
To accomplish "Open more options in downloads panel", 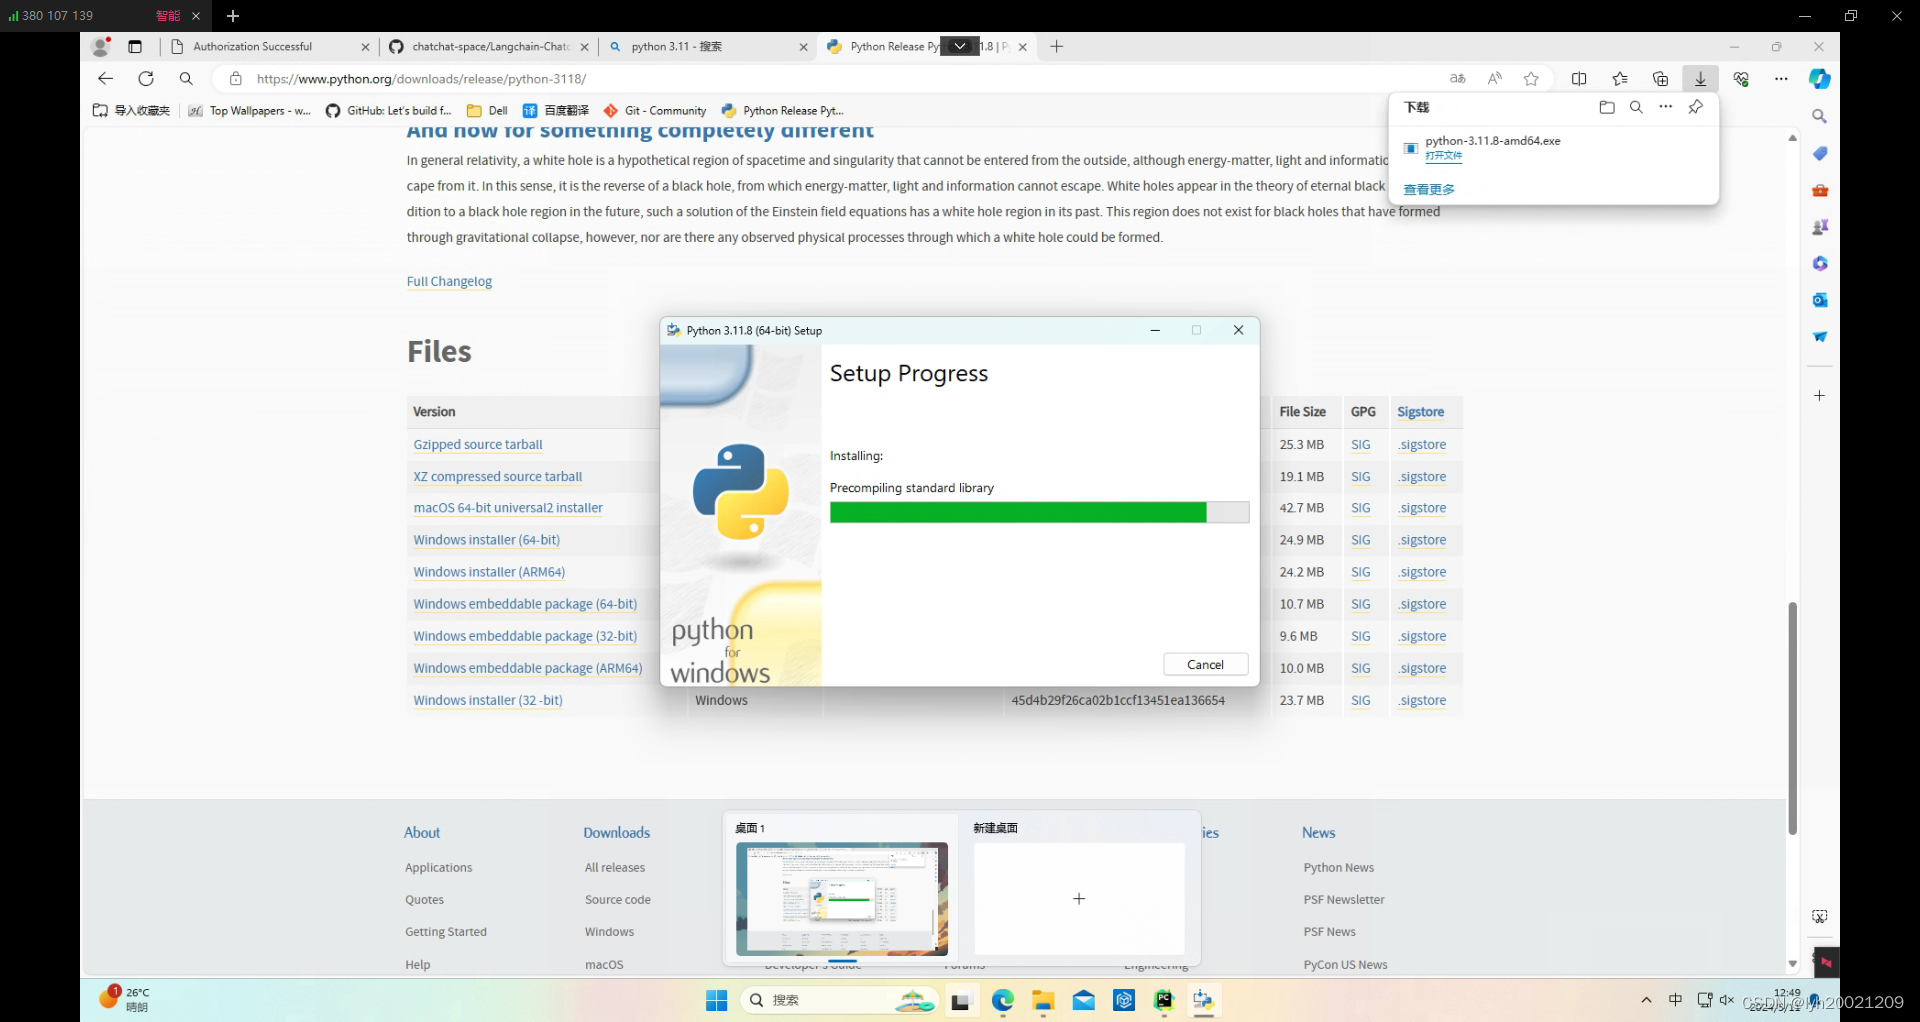I will (1666, 107).
